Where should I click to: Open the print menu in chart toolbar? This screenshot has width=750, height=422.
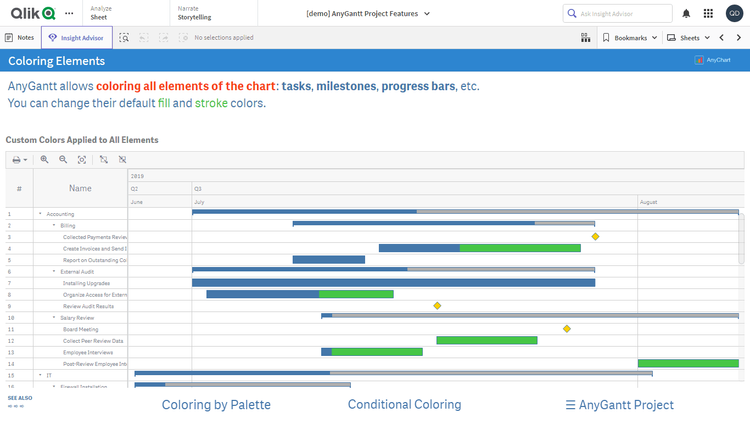[x=19, y=159]
